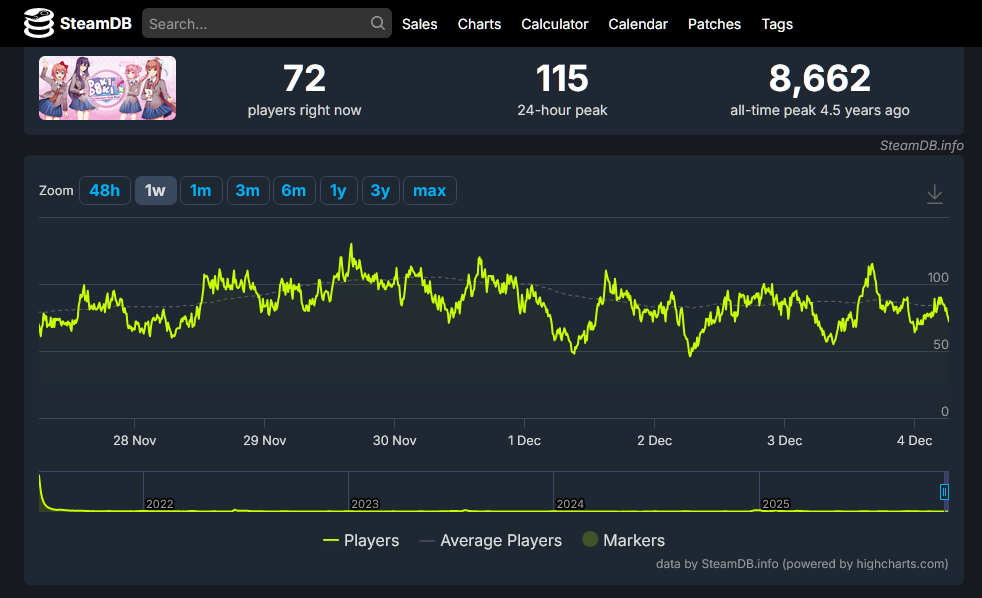This screenshot has height=598, width=982.
Task: Click the 115 24-hour peak stat
Action: [562, 90]
